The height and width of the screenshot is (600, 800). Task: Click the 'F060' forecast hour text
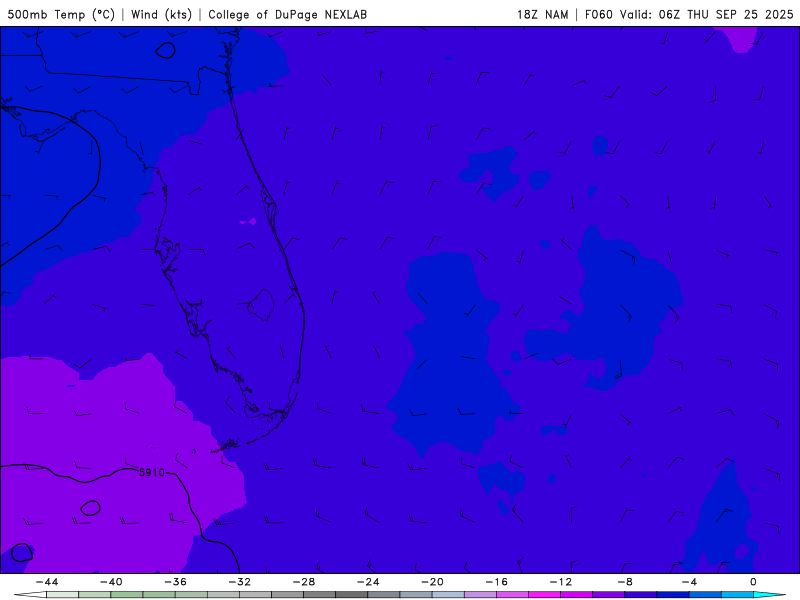(x=598, y=15)
